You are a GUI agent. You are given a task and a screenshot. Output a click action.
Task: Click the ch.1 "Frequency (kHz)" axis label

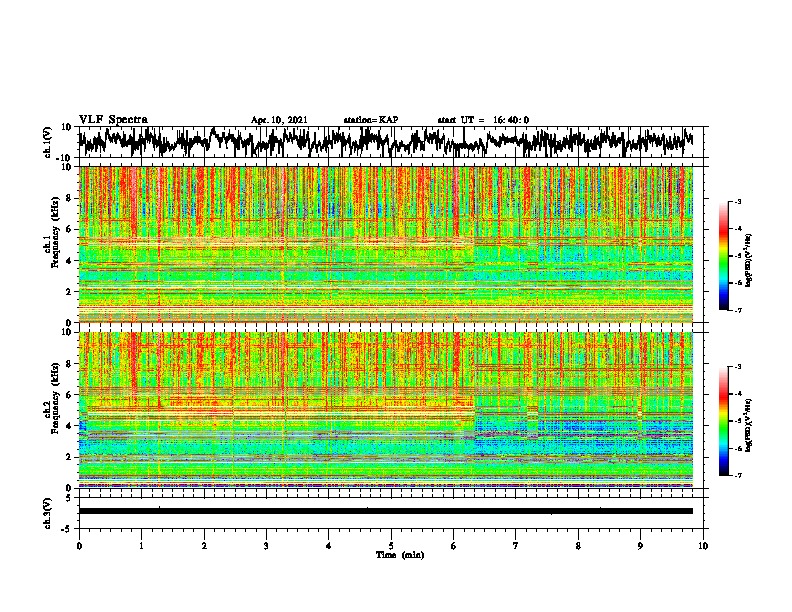[x=55, y=233]
